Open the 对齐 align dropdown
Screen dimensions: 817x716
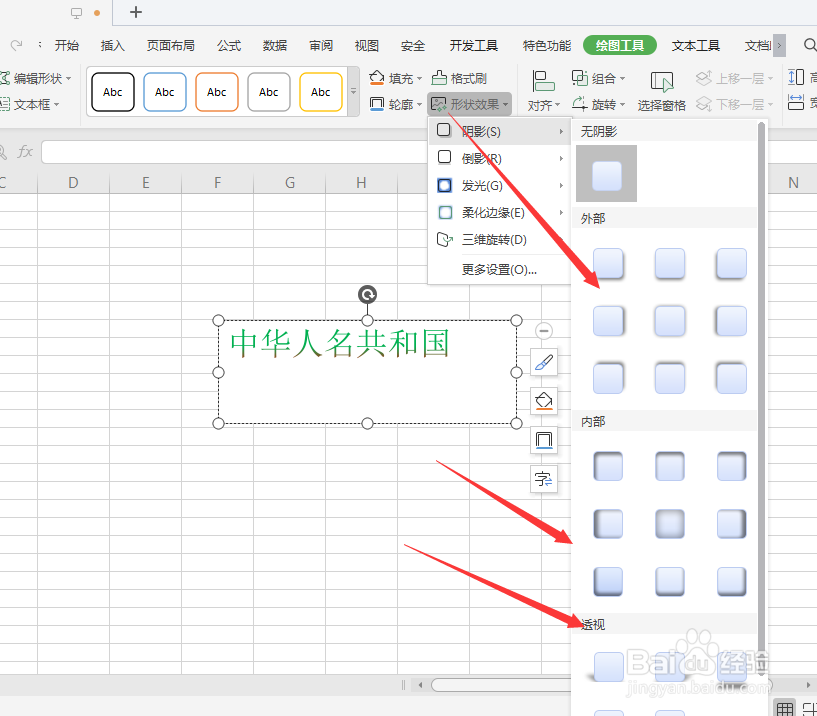coord(543,91)
